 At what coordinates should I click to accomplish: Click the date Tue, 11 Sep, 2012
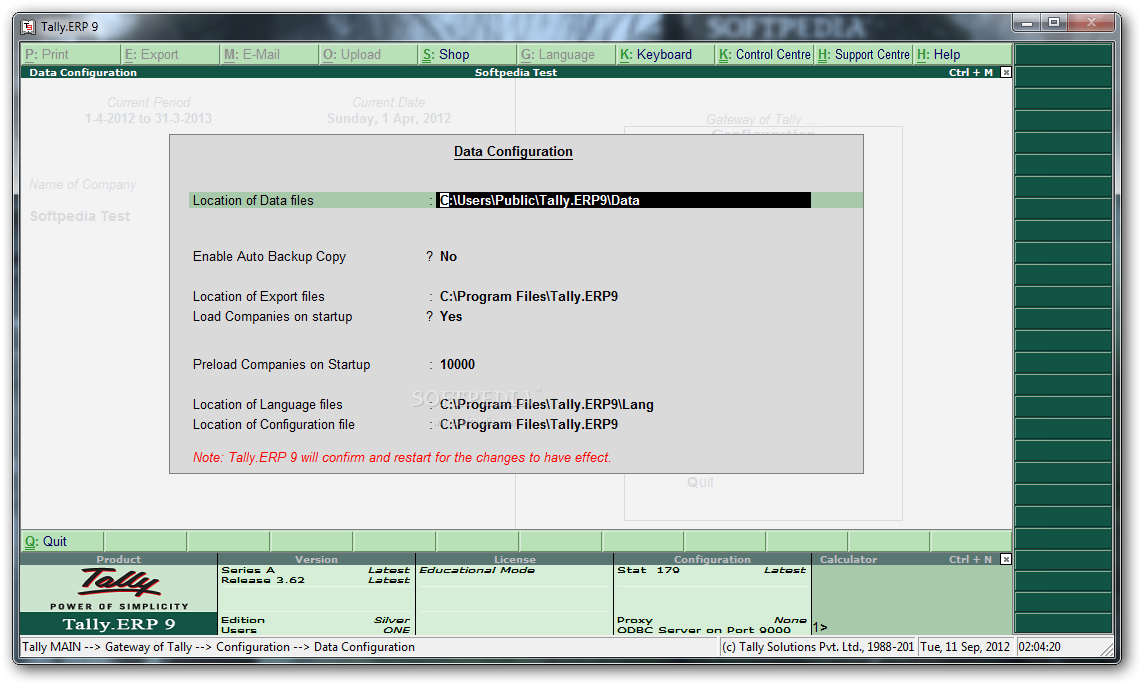965,646
